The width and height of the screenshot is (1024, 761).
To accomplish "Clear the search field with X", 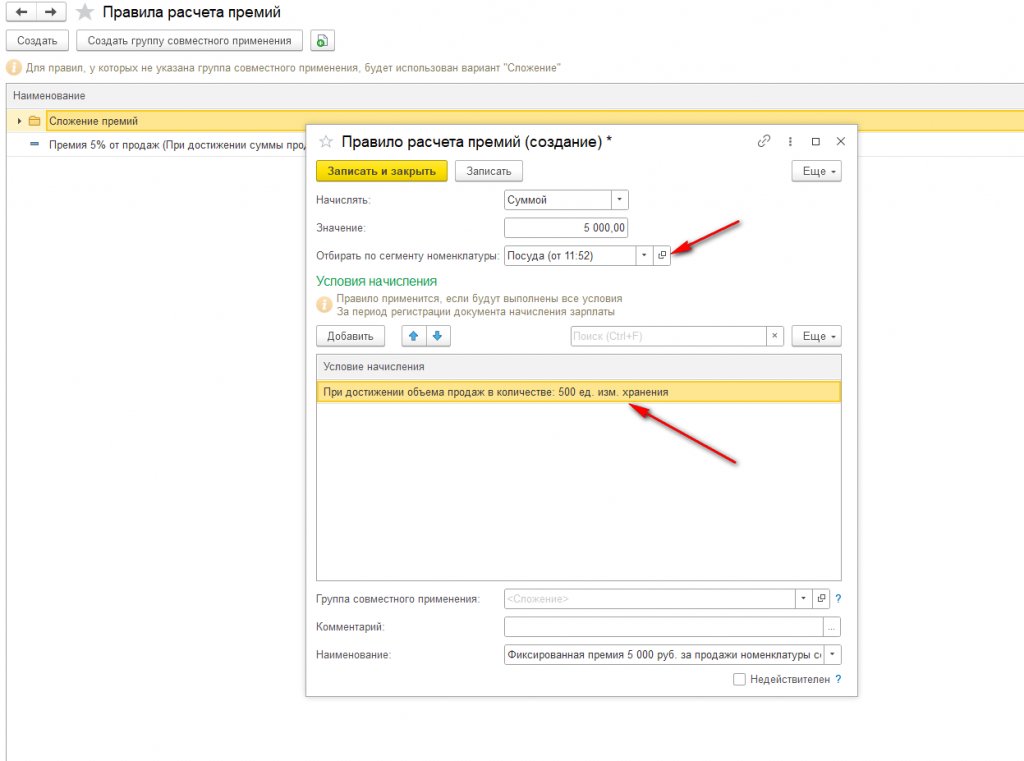I will tap(775, 336).
